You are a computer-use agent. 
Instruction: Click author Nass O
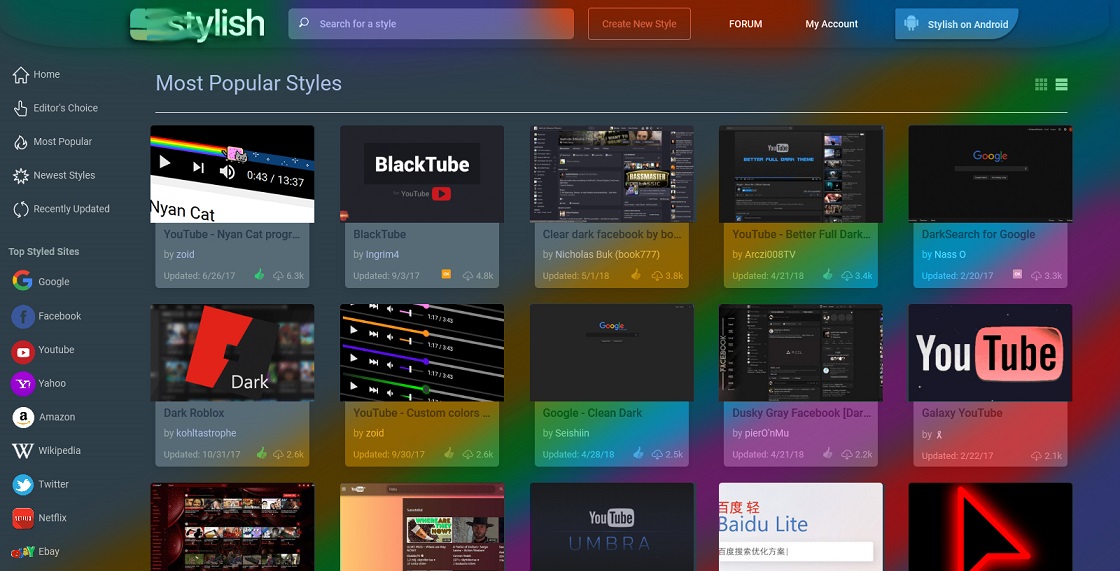coord(950,254)
